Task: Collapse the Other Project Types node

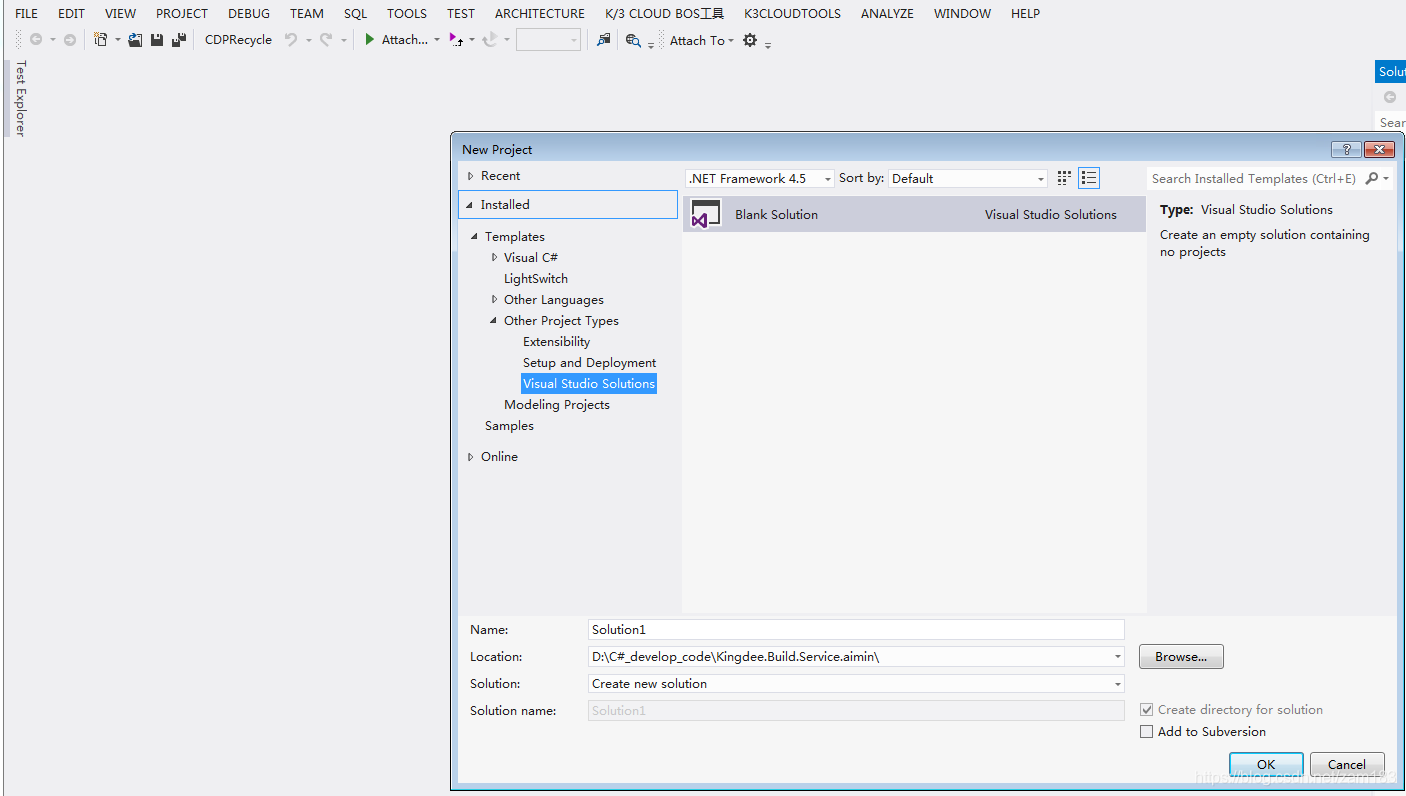Action: (x=494, y=321)
